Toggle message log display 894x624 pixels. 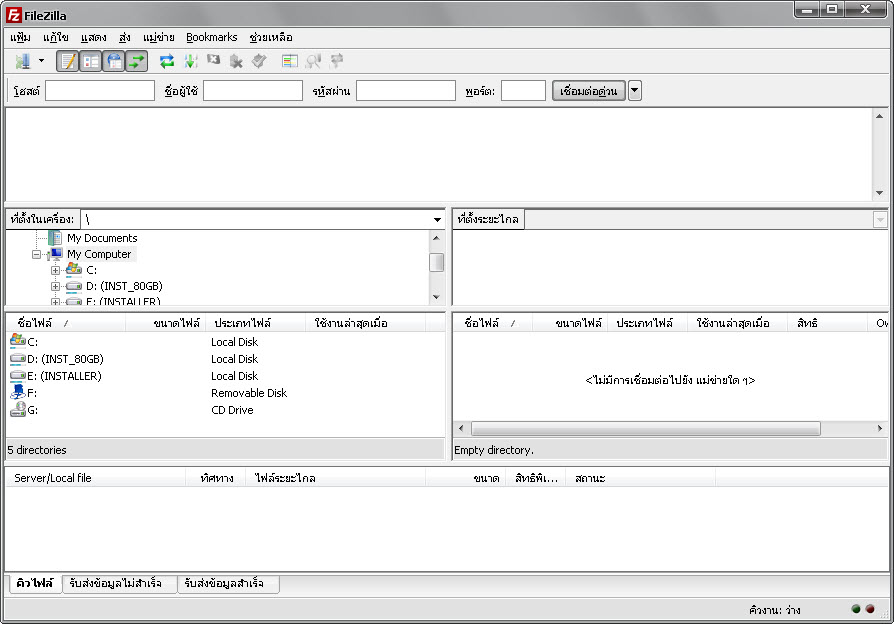(68, 62)
